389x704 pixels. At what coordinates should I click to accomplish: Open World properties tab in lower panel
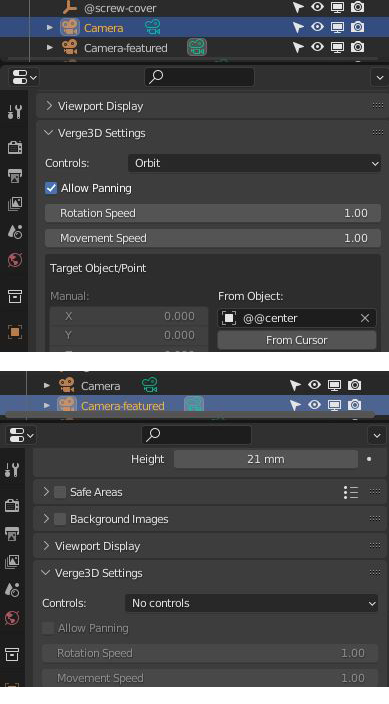coord(12,618)
